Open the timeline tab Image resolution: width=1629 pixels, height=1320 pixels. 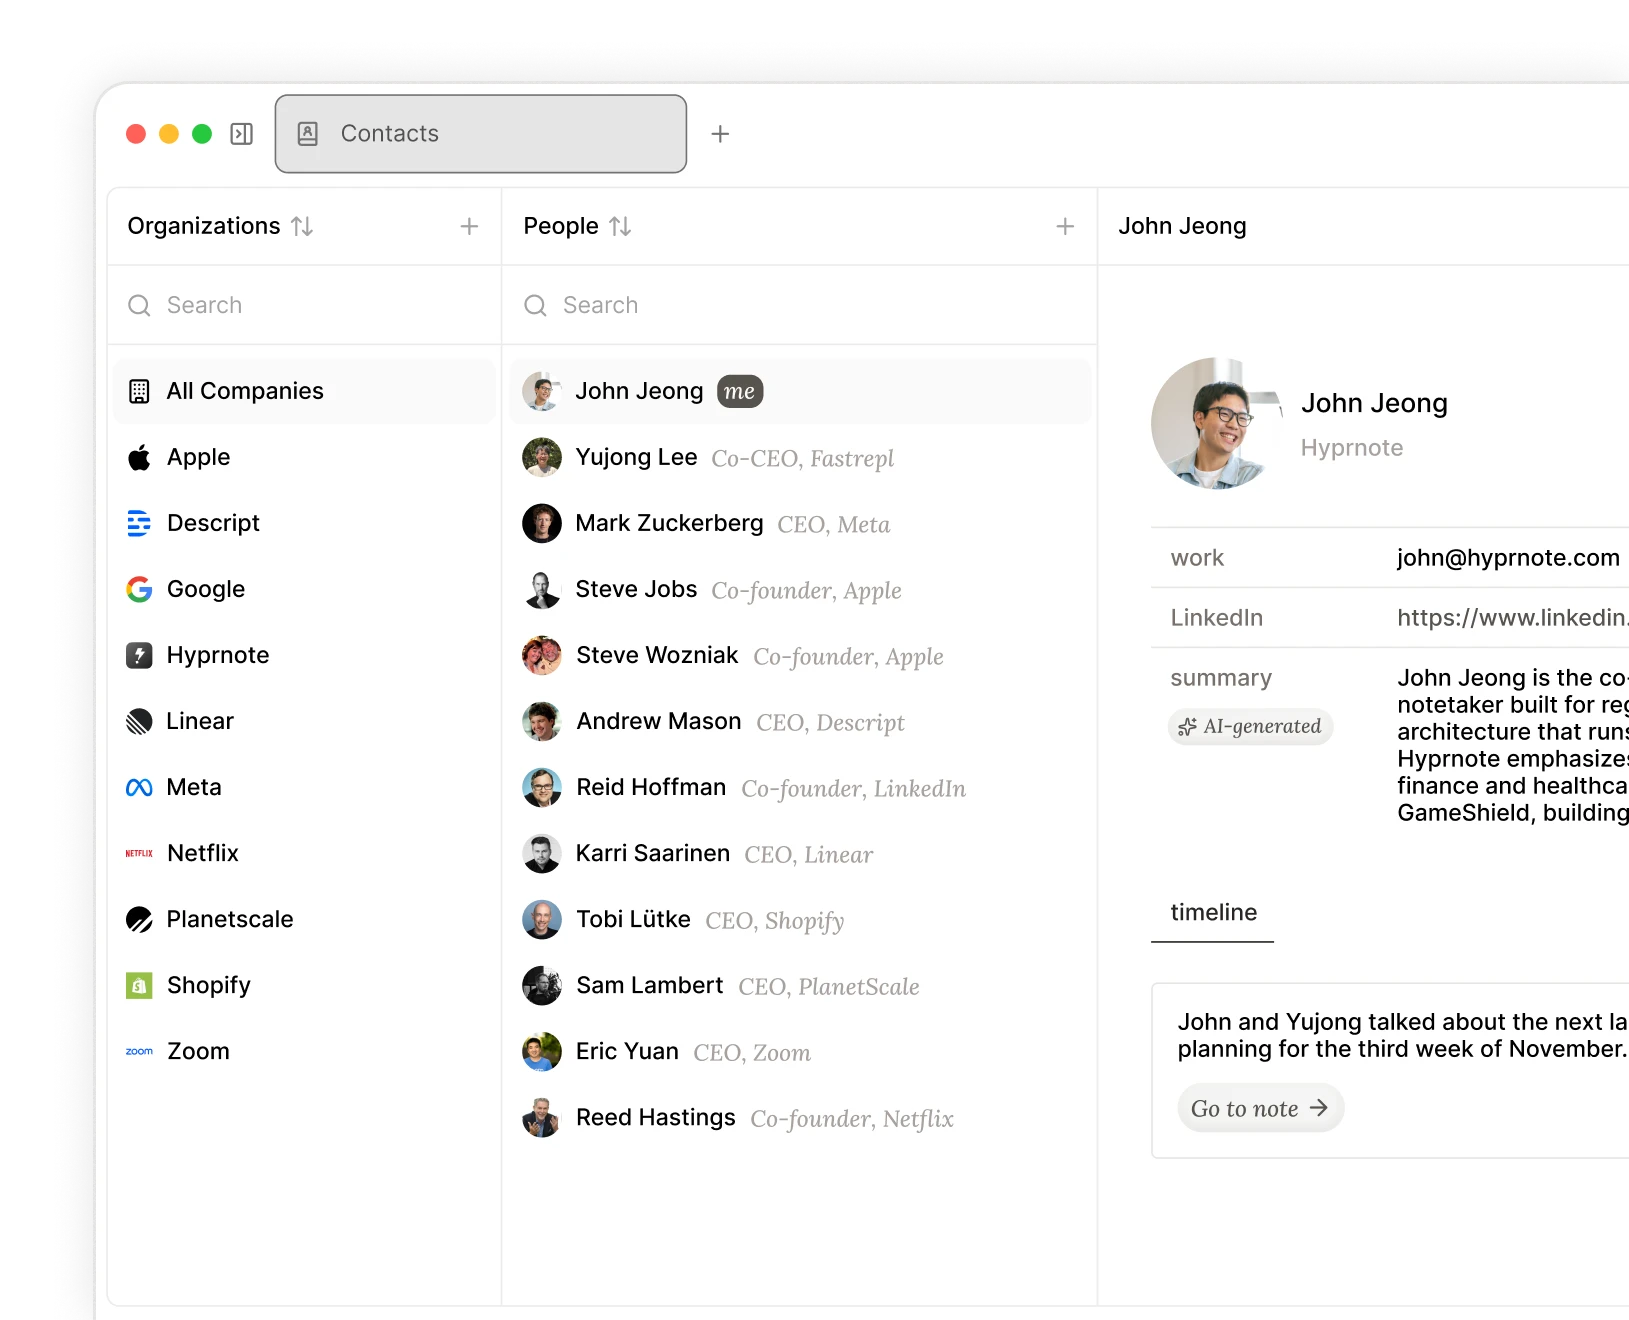(x=1213, y=912)
